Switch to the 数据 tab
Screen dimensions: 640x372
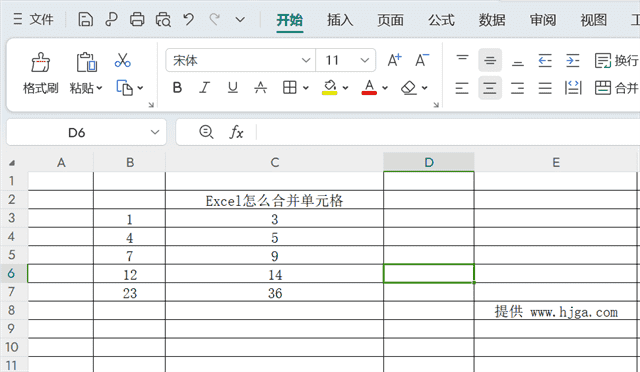pos(492,20)
